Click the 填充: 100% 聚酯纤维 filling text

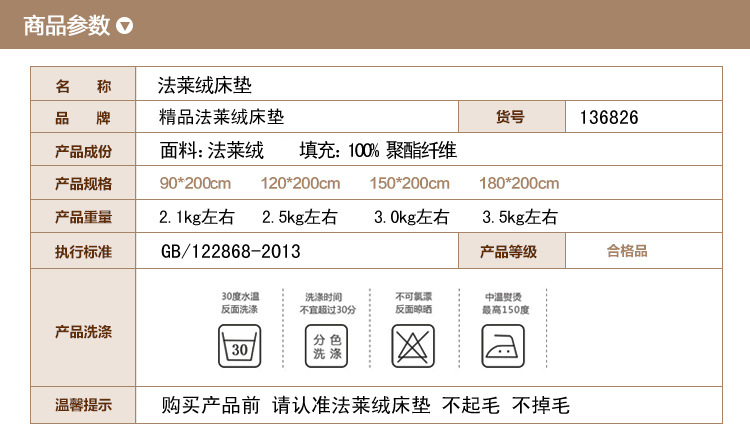tap(378, 150)
